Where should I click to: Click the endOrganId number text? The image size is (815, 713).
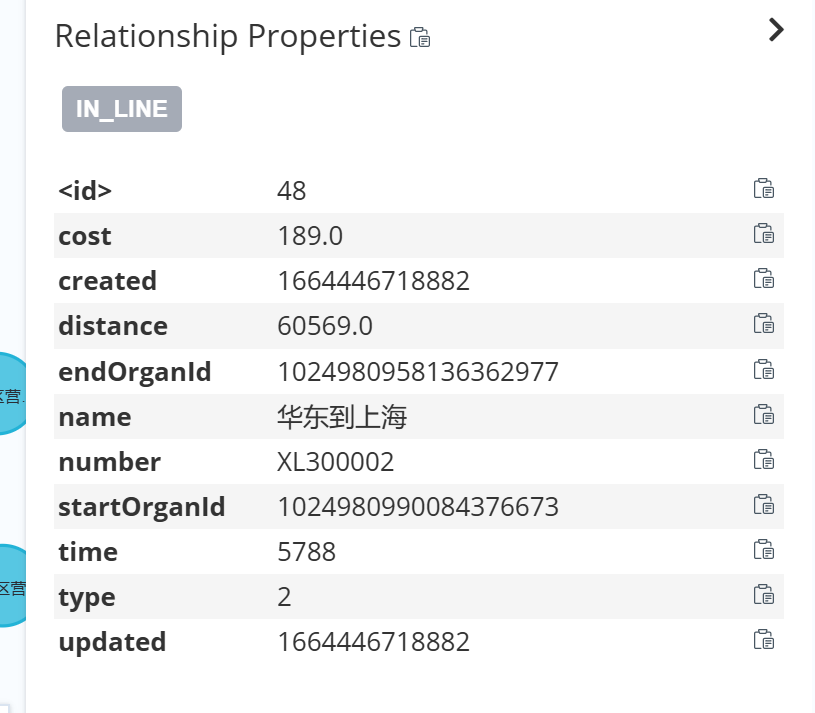(417, 372)
